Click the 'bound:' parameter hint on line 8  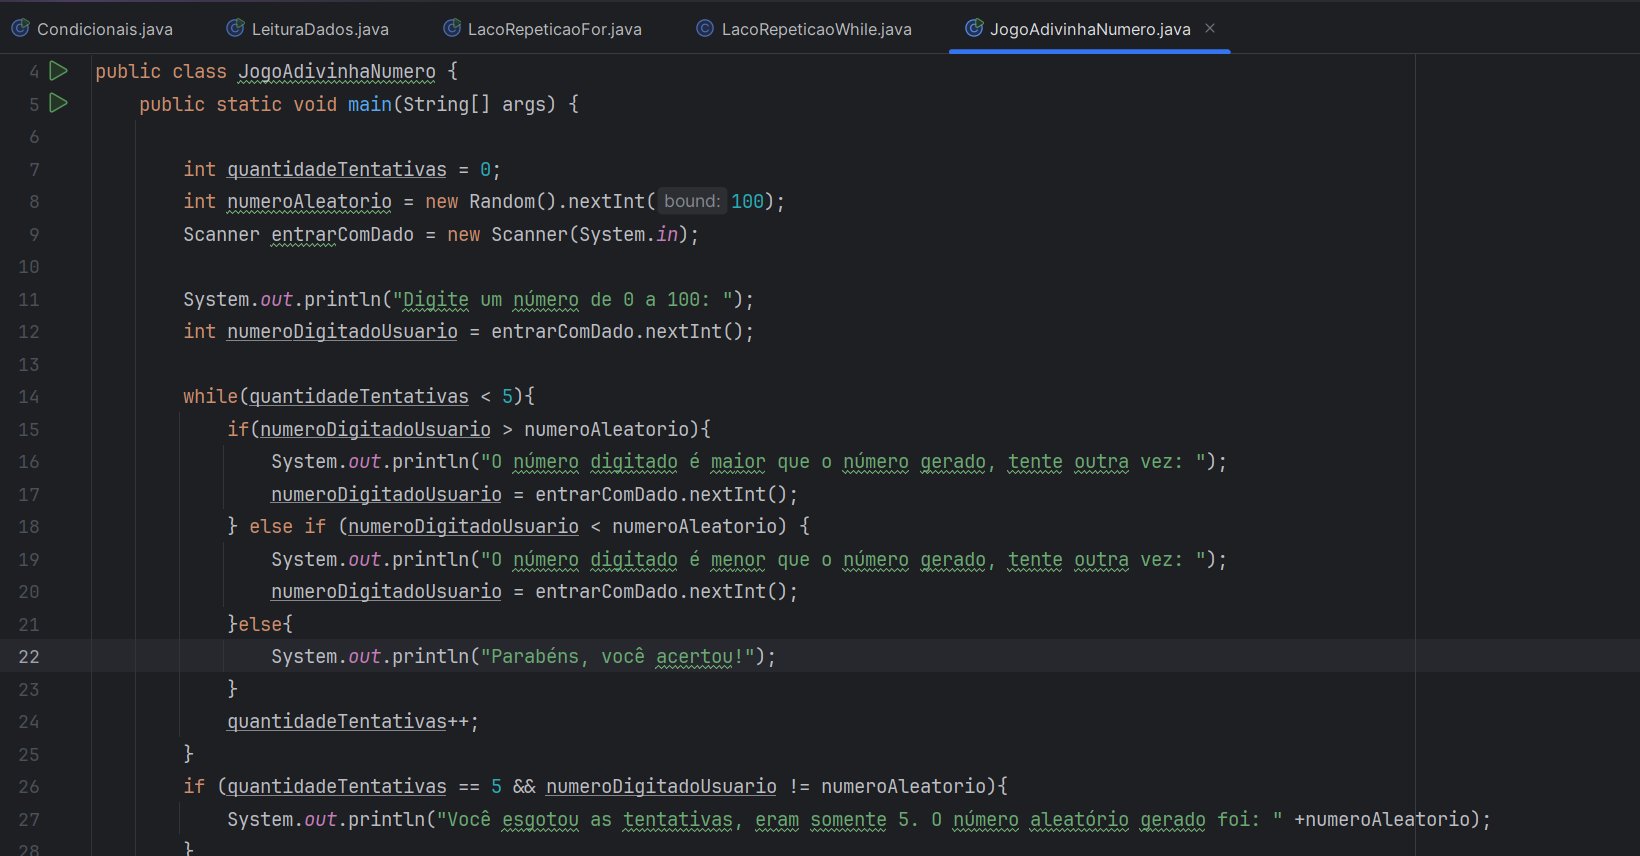coord(692,201)
